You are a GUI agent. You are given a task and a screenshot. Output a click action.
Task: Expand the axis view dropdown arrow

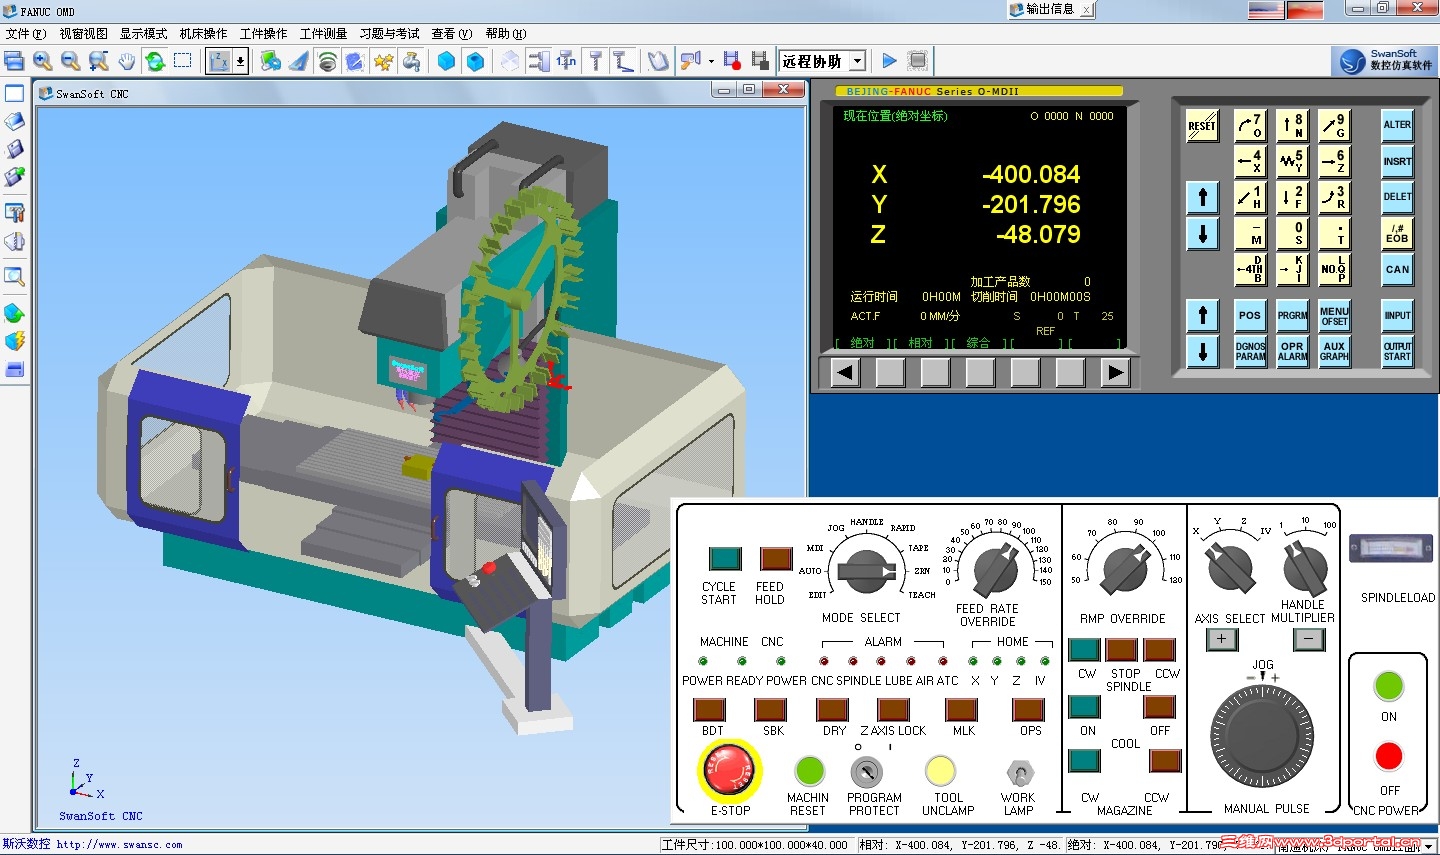point(241,61)
